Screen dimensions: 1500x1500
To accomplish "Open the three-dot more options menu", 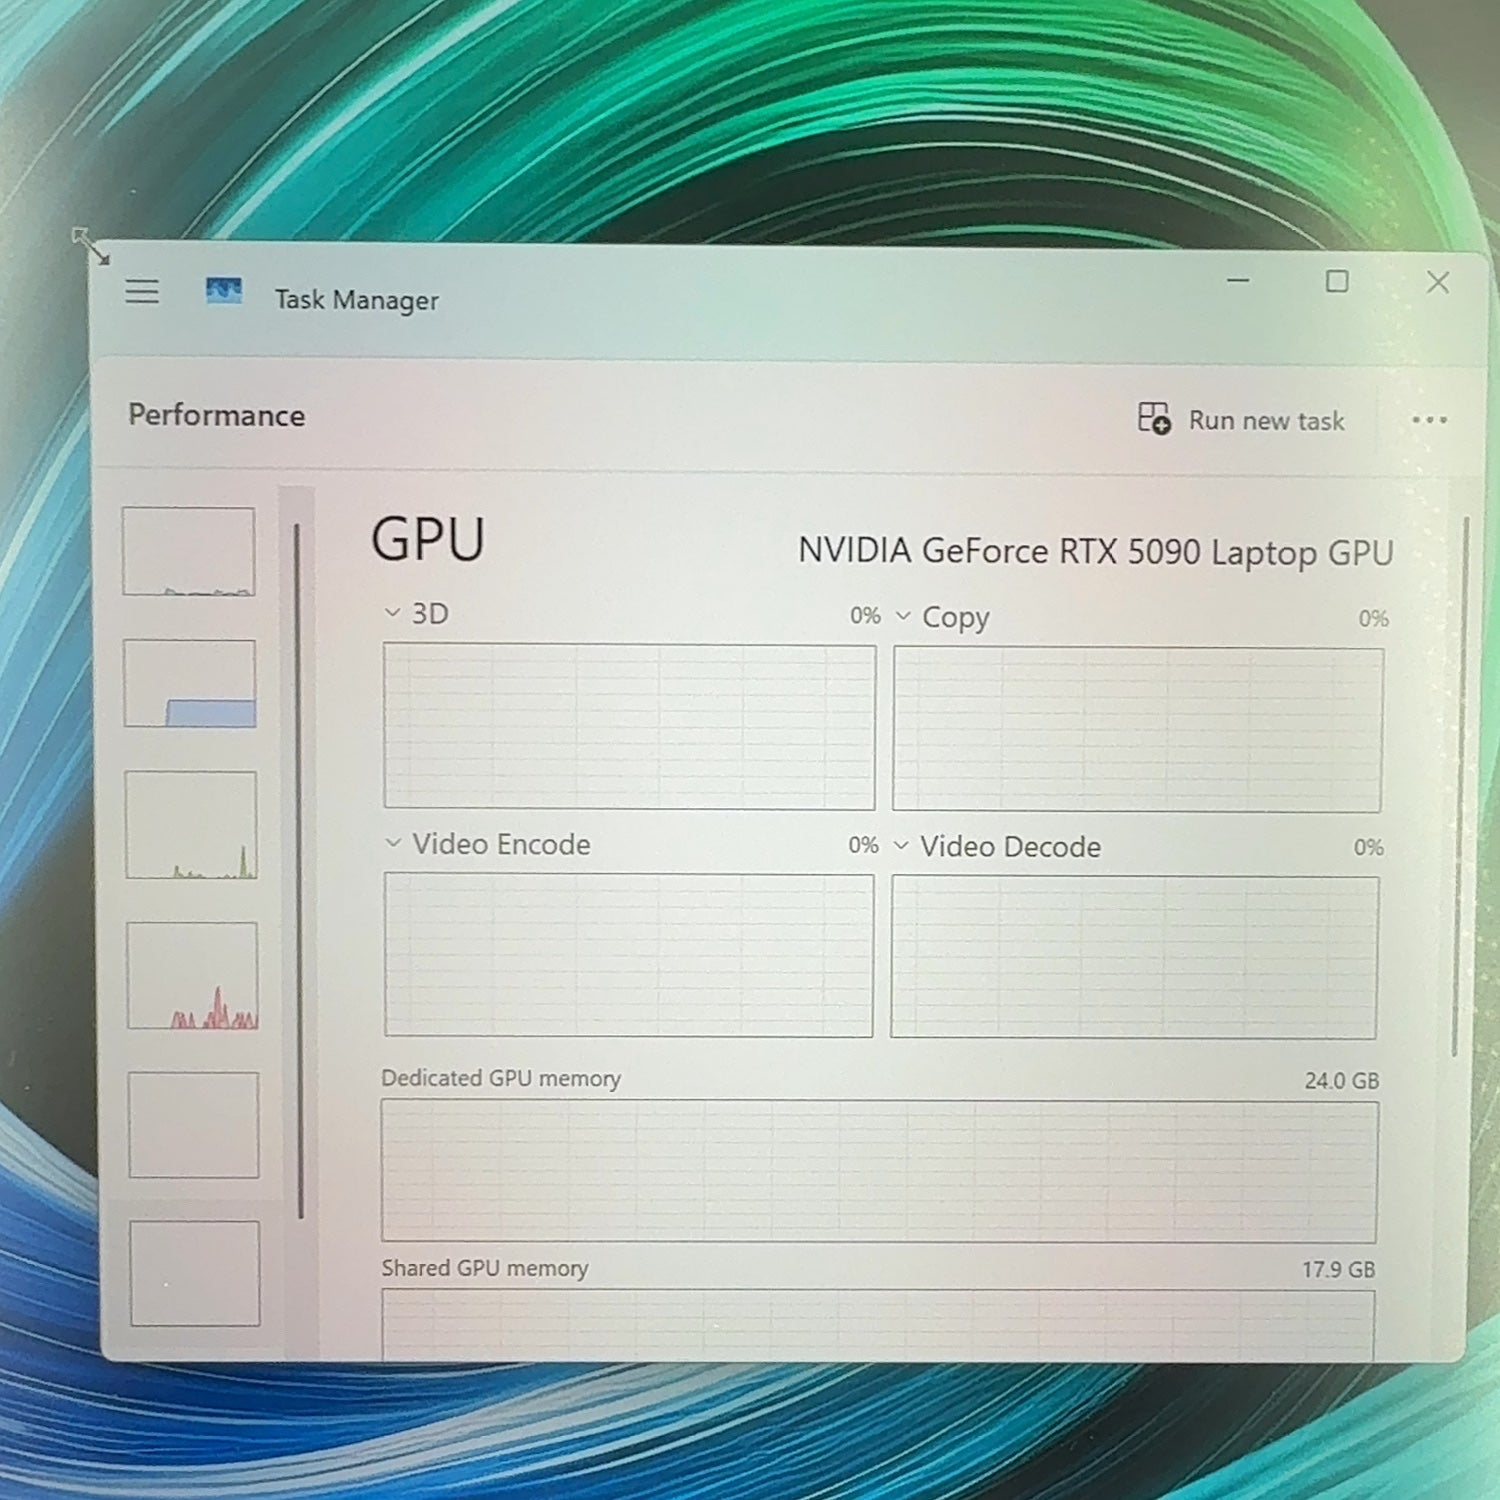I will pos(1429,420).
